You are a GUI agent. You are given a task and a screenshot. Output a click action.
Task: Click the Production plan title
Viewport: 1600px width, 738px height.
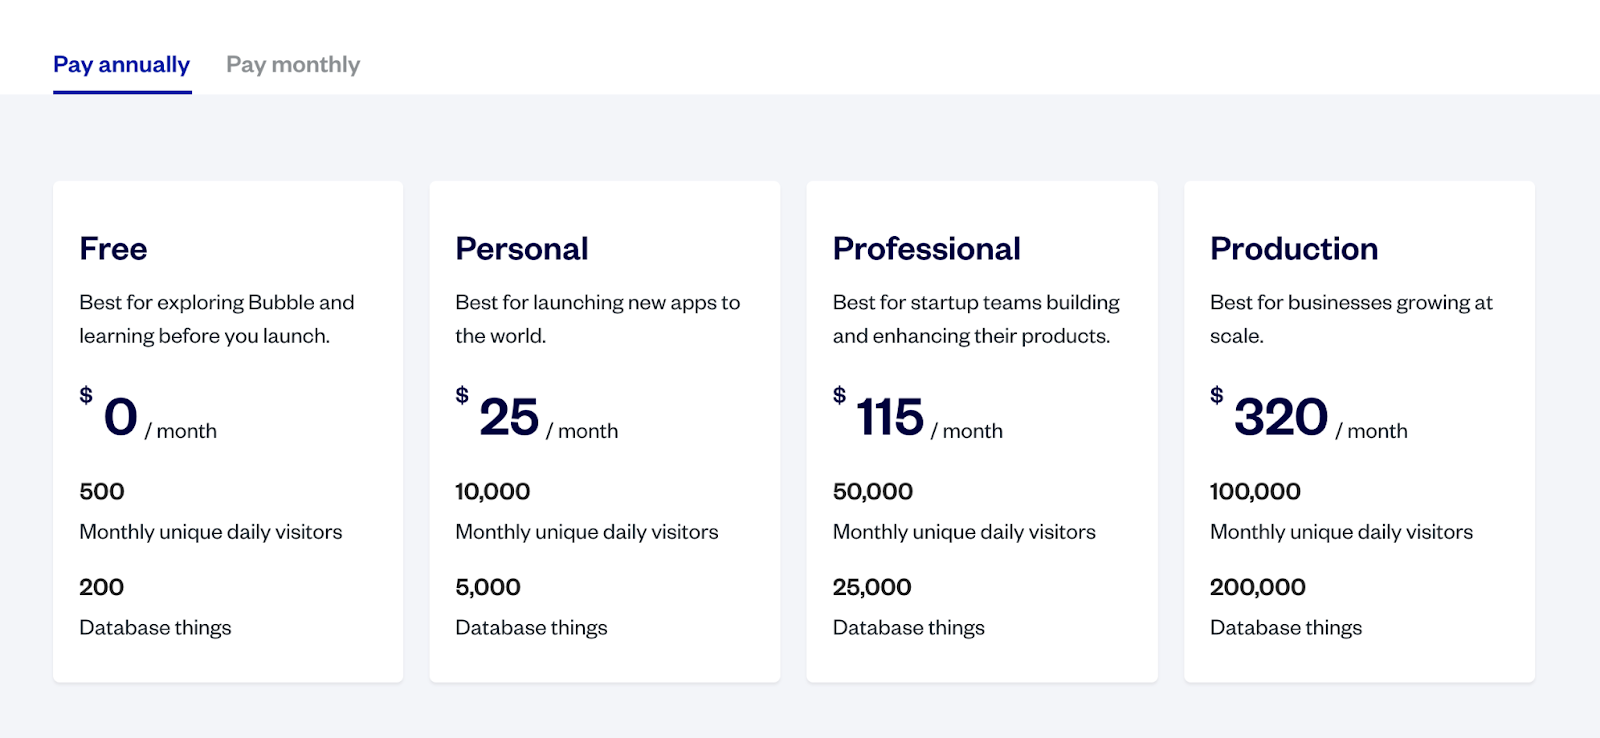click(x=1293, y=249)
